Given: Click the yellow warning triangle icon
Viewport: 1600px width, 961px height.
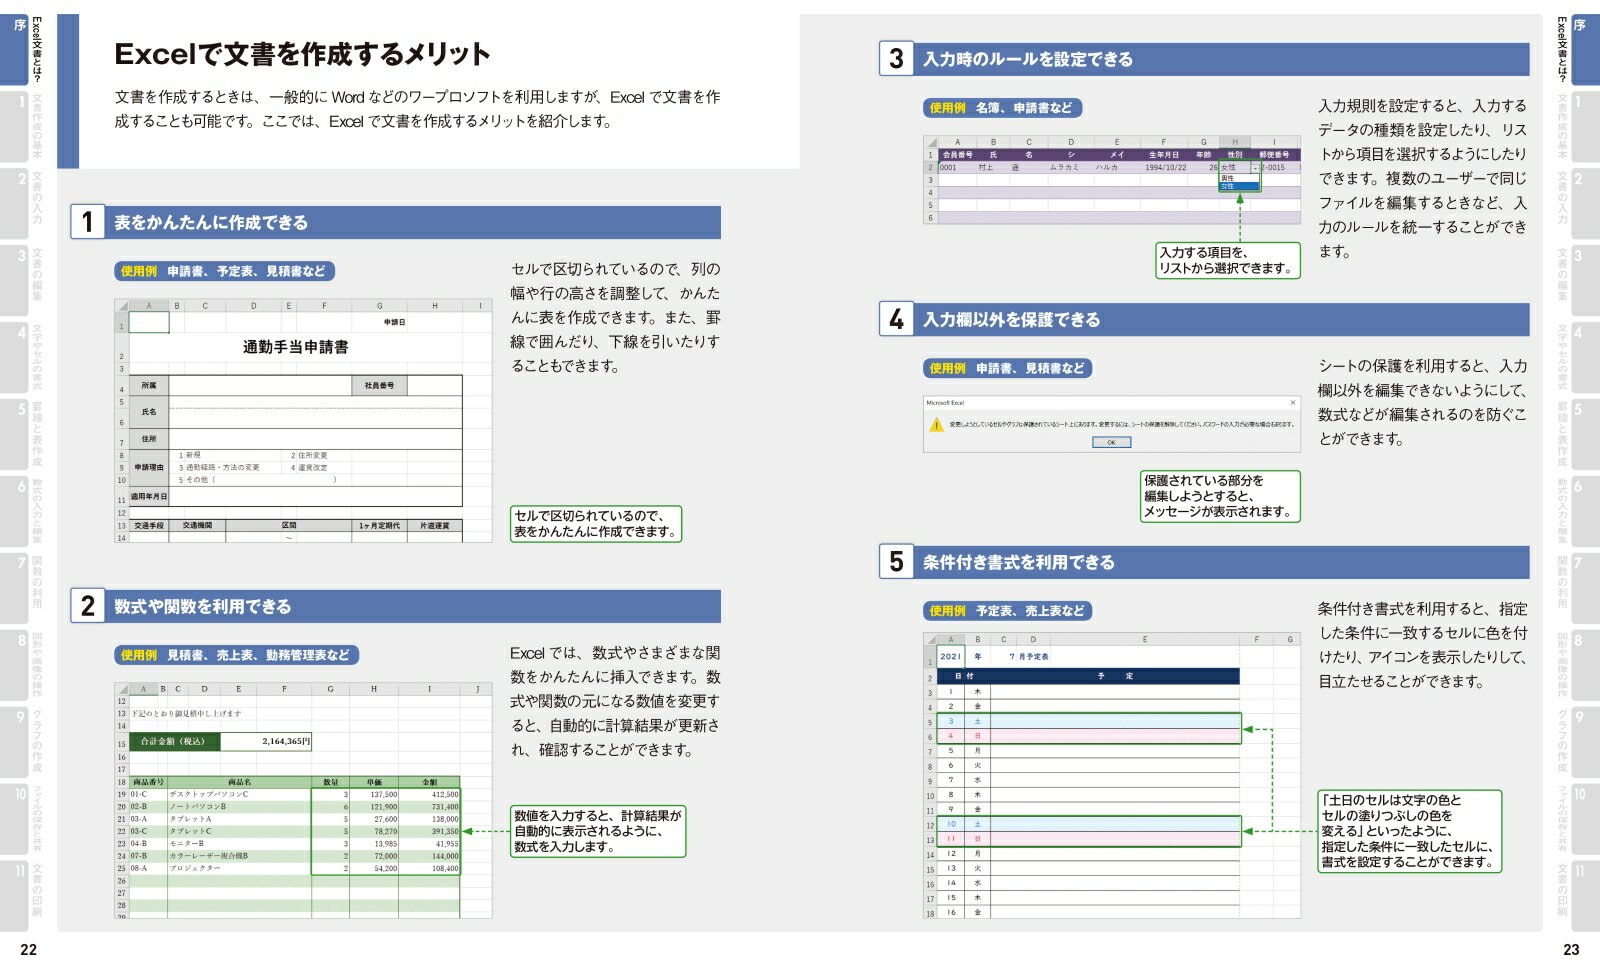Looking at the screenshot, I should (x=937, y=425).
